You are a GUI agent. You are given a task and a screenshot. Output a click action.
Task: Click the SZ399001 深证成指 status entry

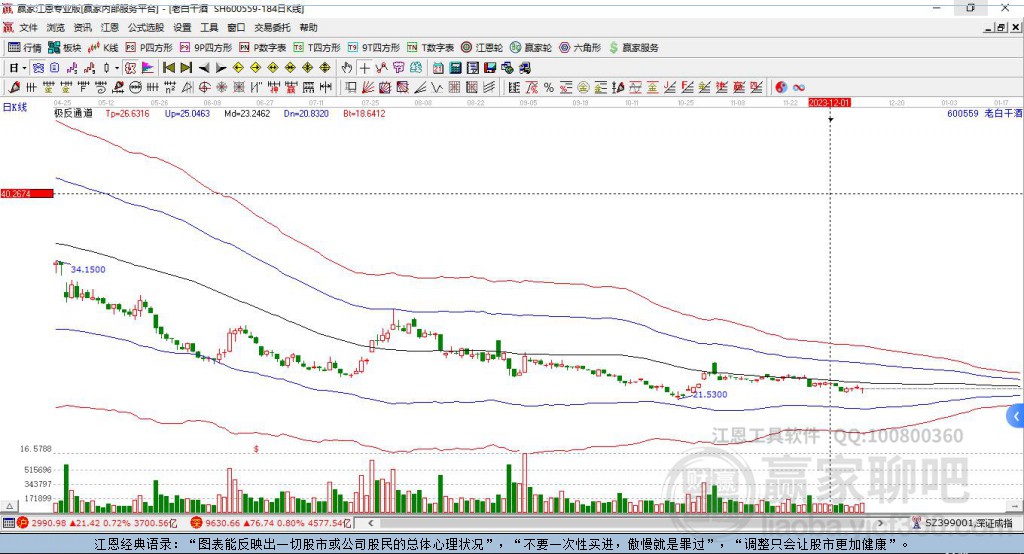pyautogui.click(x=963, y=523)
